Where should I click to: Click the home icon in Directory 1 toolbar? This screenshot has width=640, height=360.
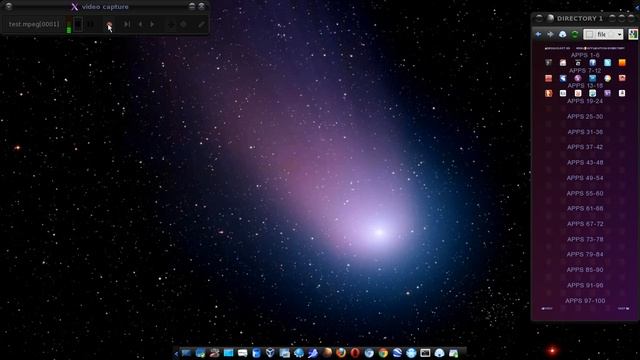(x=562, y=34)
